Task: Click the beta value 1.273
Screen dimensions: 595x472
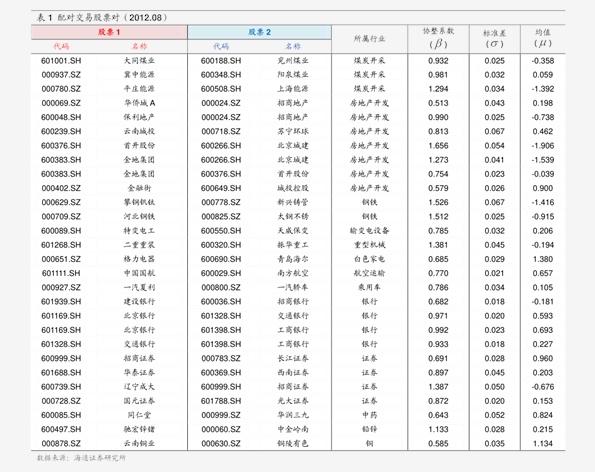Action: 438,160
